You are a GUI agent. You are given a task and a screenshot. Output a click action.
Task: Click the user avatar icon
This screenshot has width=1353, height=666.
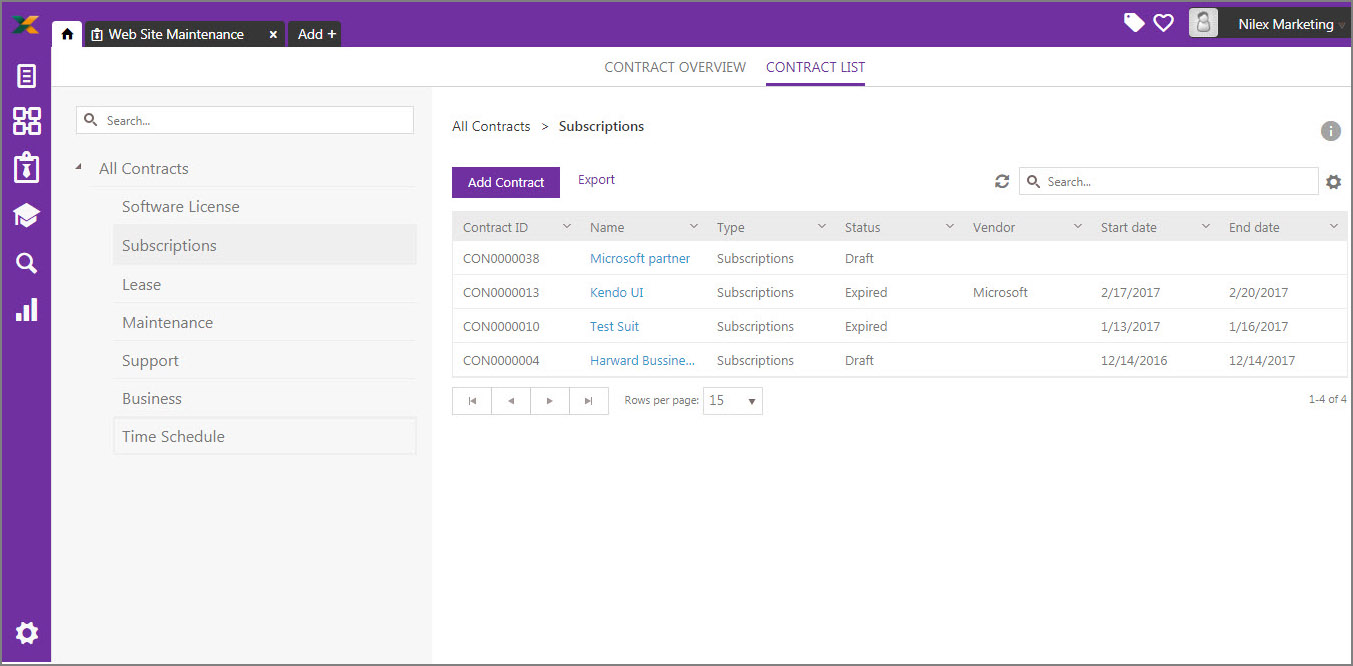pos(1204,23)
